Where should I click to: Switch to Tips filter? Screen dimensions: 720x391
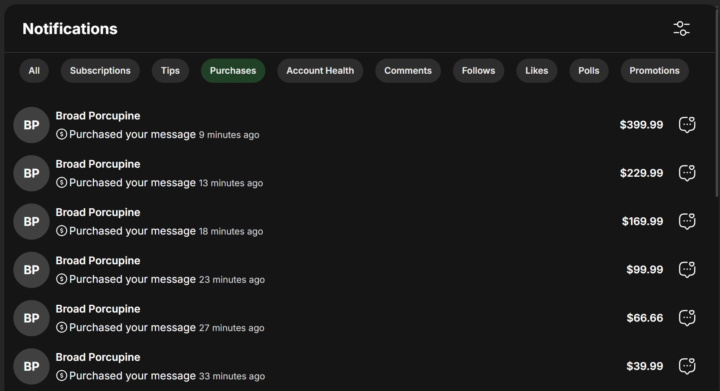[x=170, y=71]
